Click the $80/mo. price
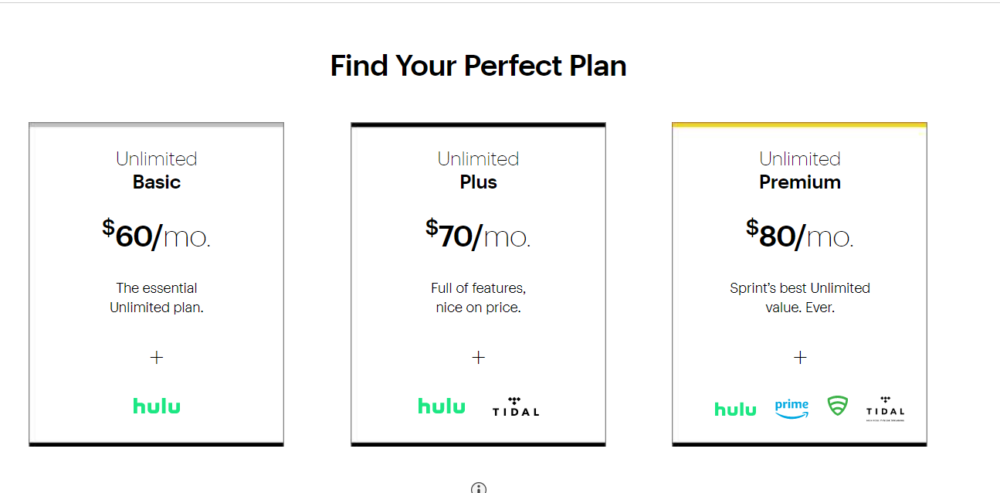 click(800, 235)
